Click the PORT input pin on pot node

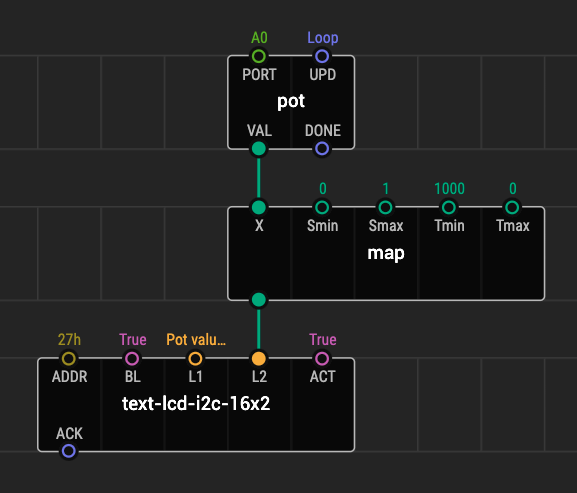pos(259,56)
